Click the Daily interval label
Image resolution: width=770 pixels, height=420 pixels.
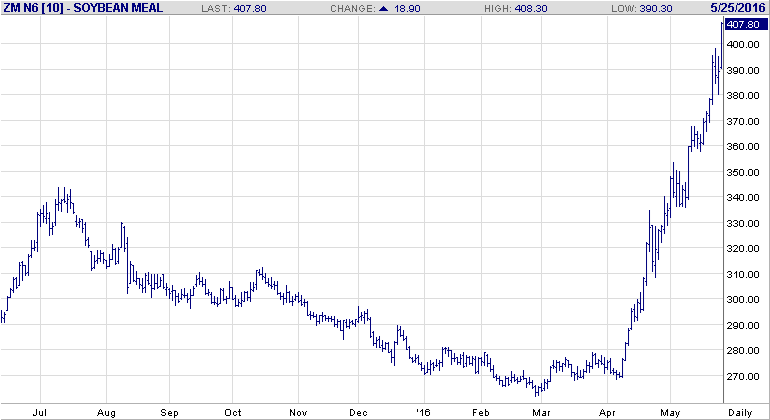pyautogui.click(x=740, y=411)
